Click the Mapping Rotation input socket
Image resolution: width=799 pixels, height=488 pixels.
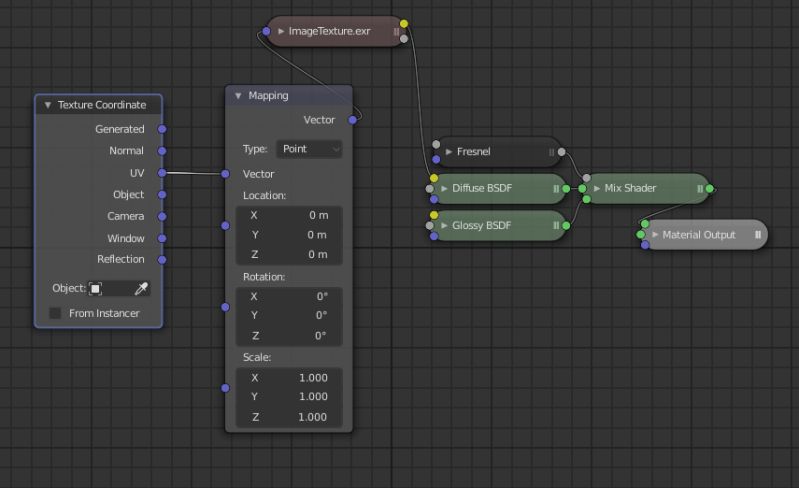pyautogui.click(x=225, y=307)
